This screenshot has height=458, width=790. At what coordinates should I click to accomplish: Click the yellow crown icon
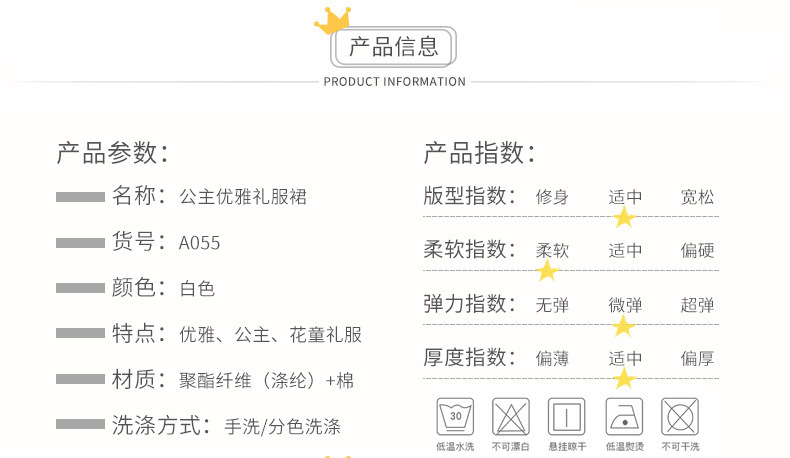(x=332, y=22)
